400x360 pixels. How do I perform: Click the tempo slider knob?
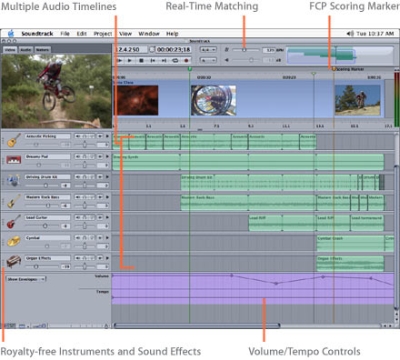tap(244, 50)
